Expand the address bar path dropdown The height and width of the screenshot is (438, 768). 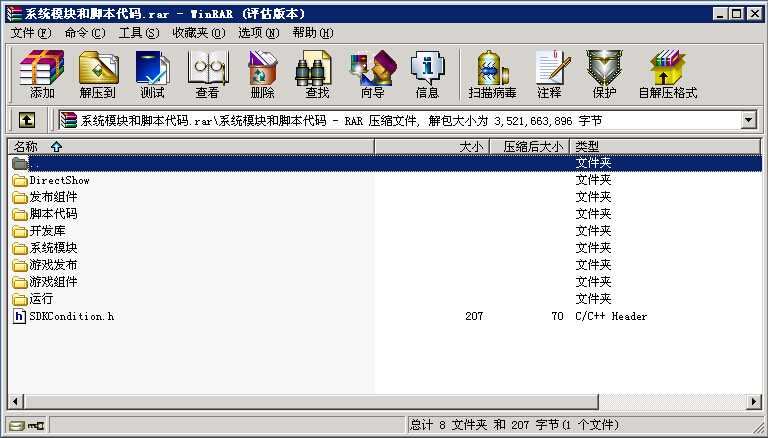748,120
